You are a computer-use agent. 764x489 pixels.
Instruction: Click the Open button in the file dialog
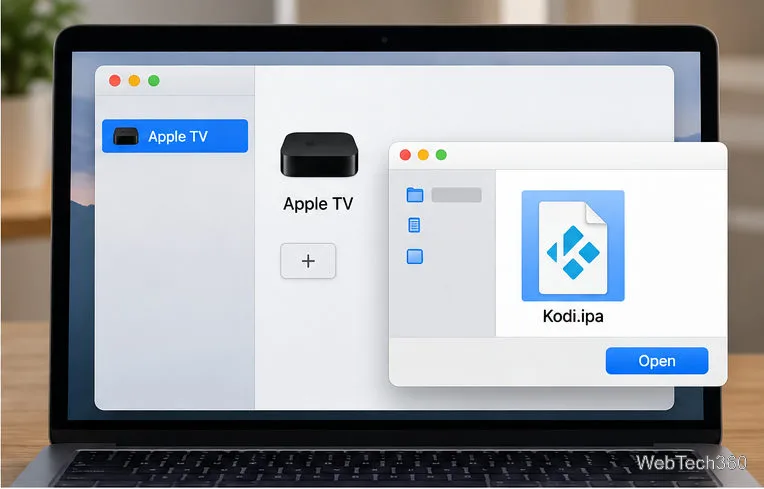[657, 361]
